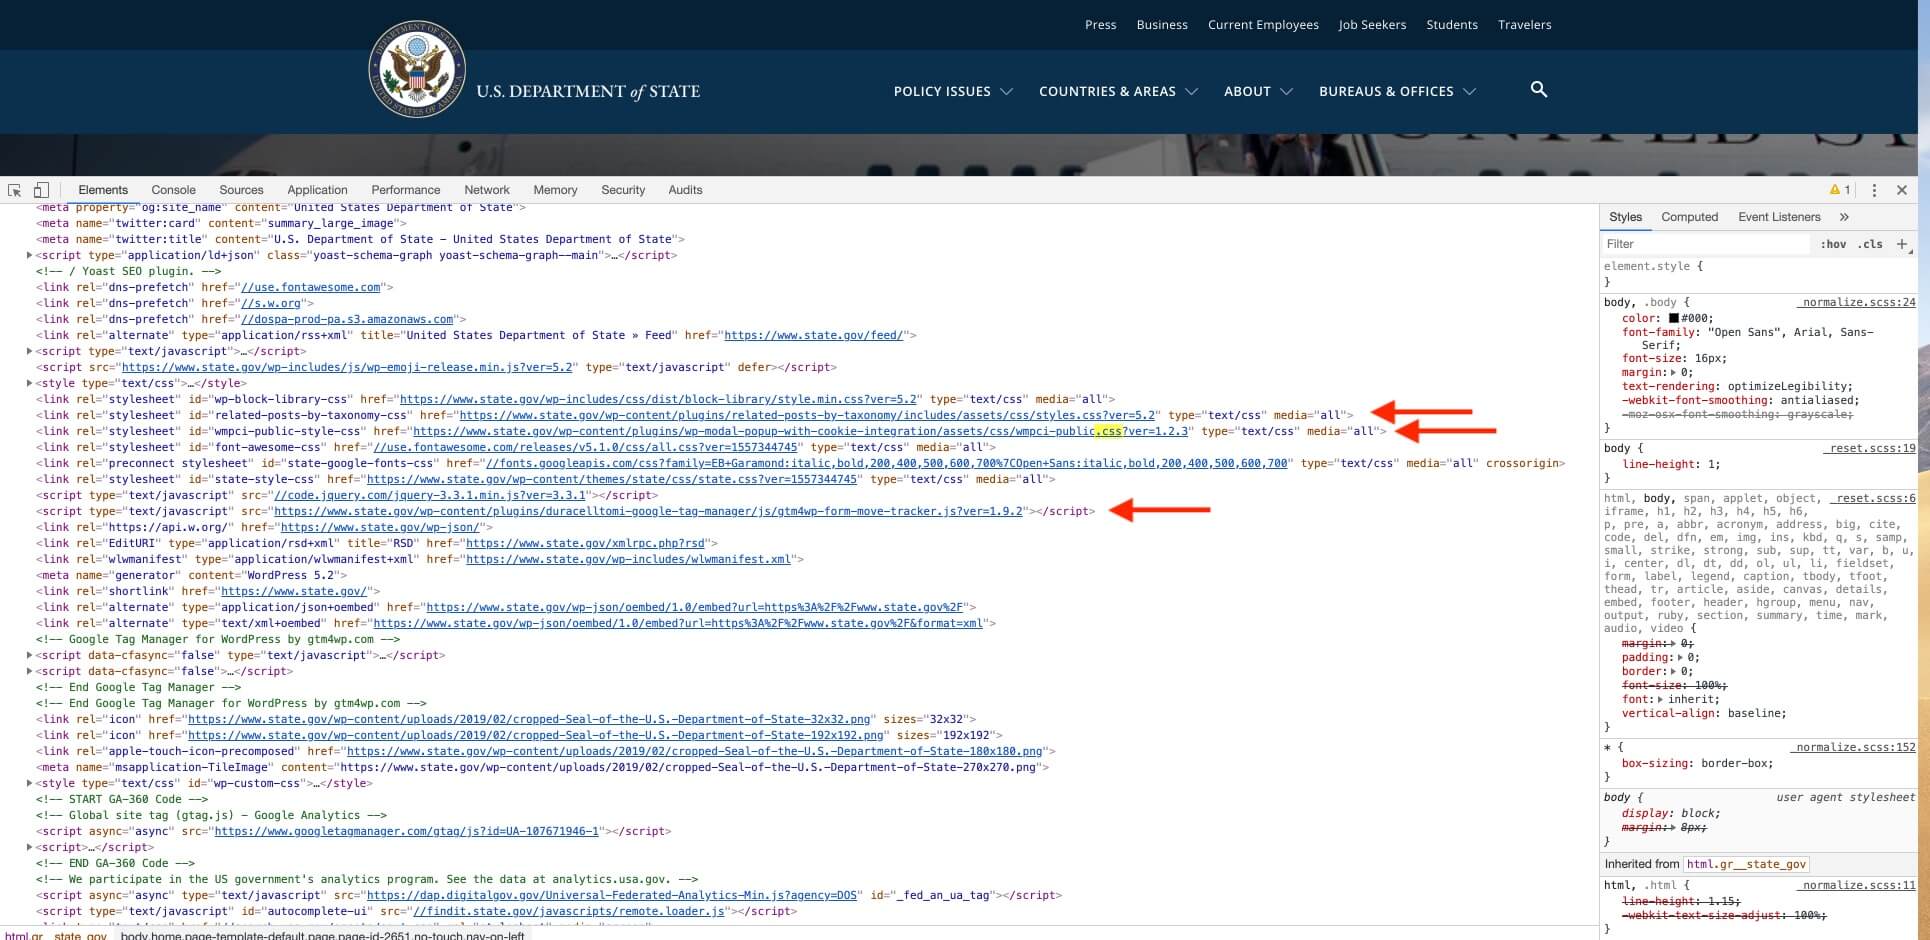This screenshot has width=1930, height=940.
Task: Open the Job Seekers link
Action: click(x=1372, y=25)
